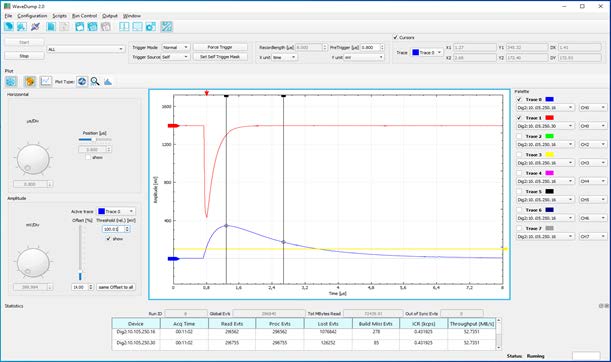This screenshot has width=611, height=362.
Task: Open the Trigger Mode dropdown
Action: [x=176, y=47]
